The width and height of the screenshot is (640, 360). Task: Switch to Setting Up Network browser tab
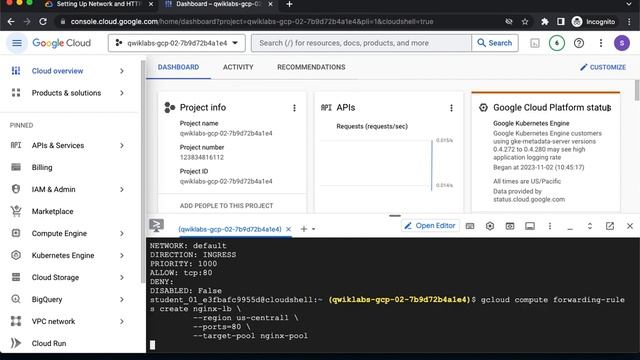(x=99, y=4)
